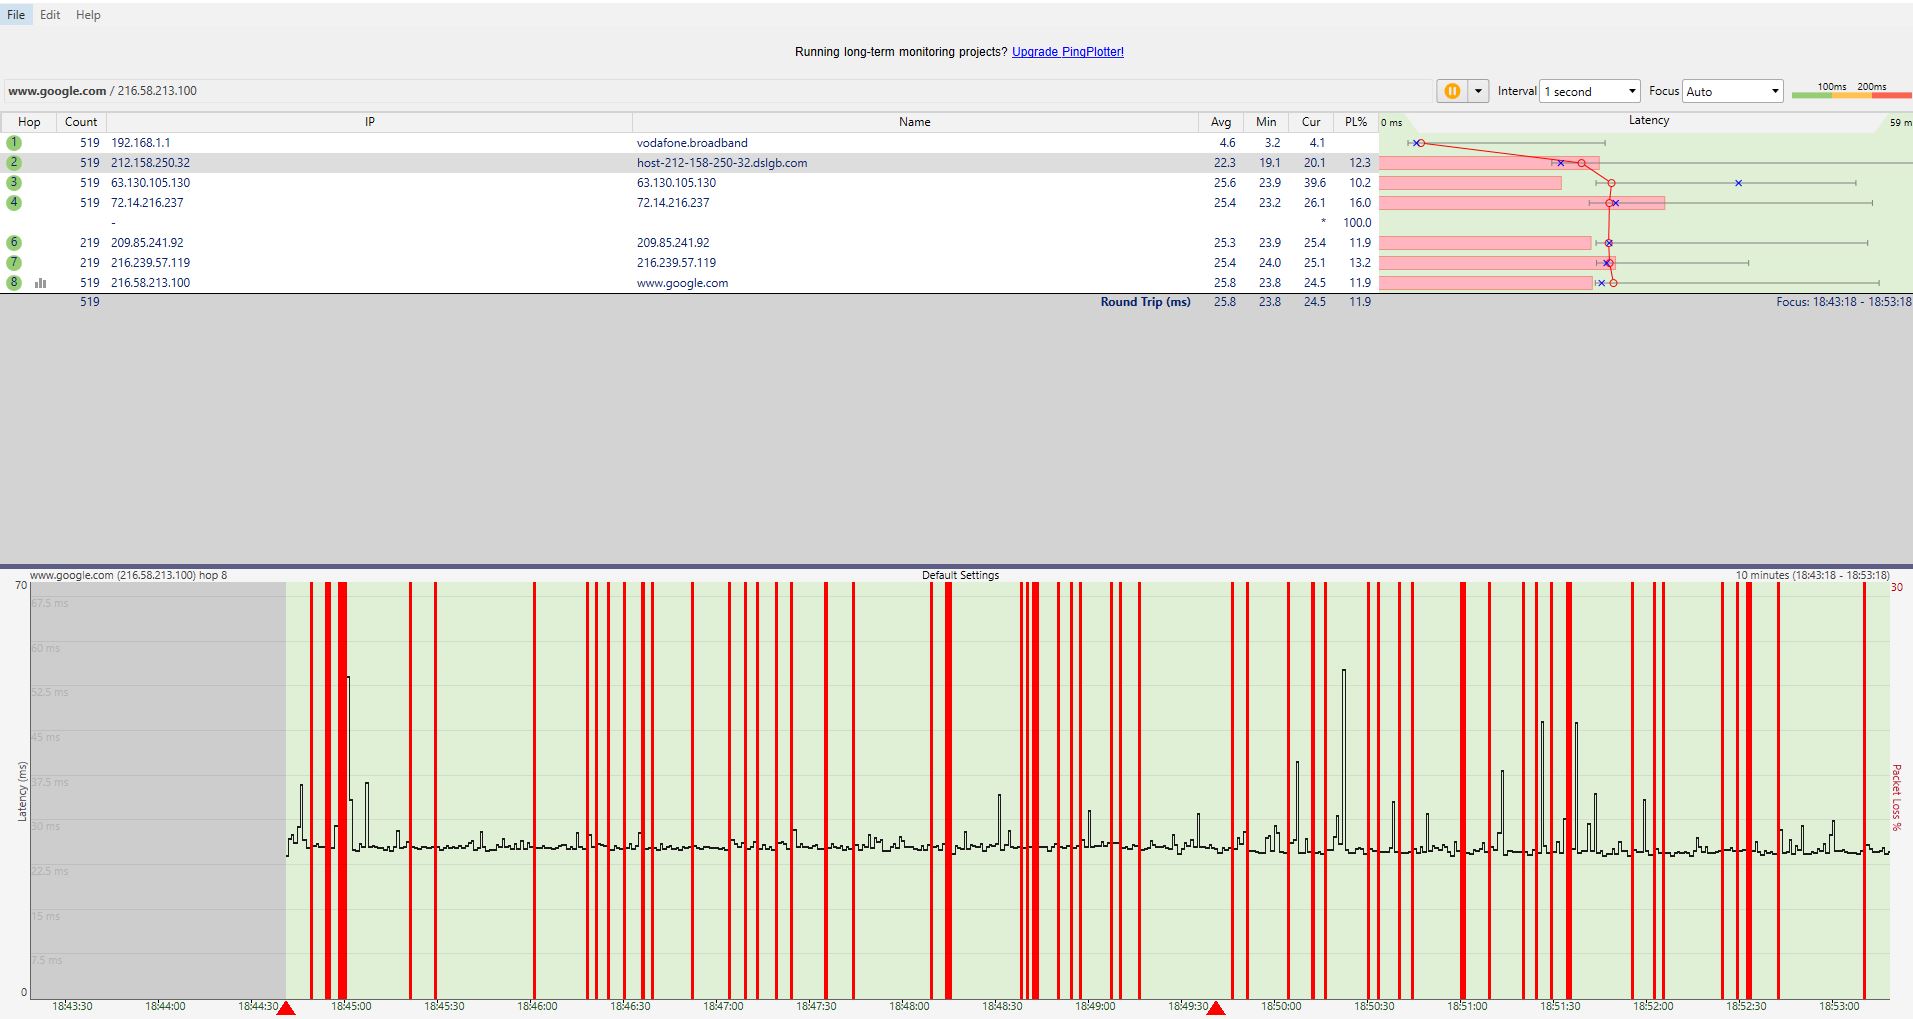Open the Help menu

click(x=88, y=15)
